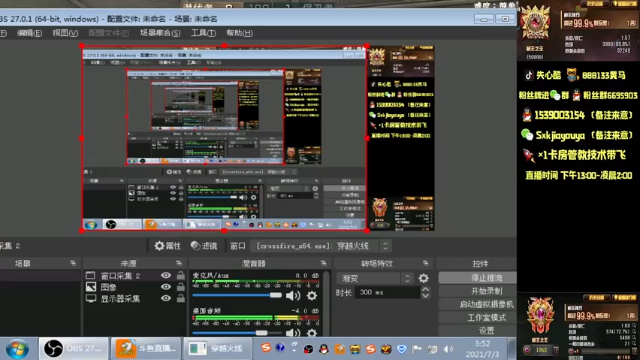Open transition properties gear next to 渐变

(x=424, y=278)
